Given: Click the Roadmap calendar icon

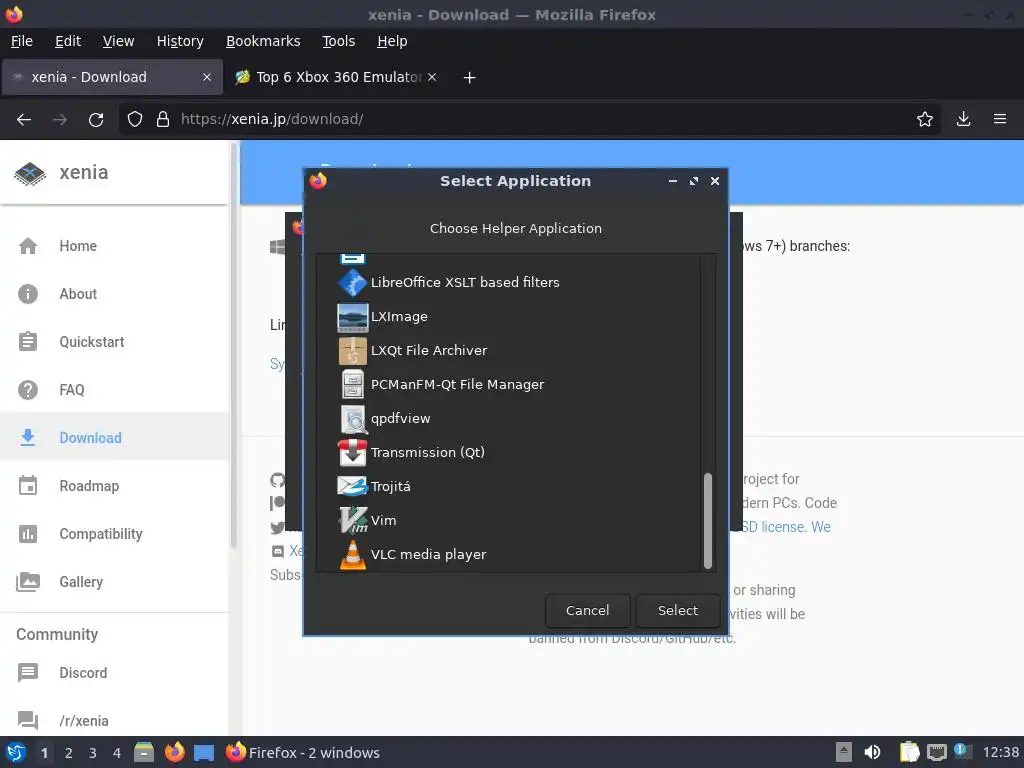Looking at the screenshot, I should tap(28, 486).
